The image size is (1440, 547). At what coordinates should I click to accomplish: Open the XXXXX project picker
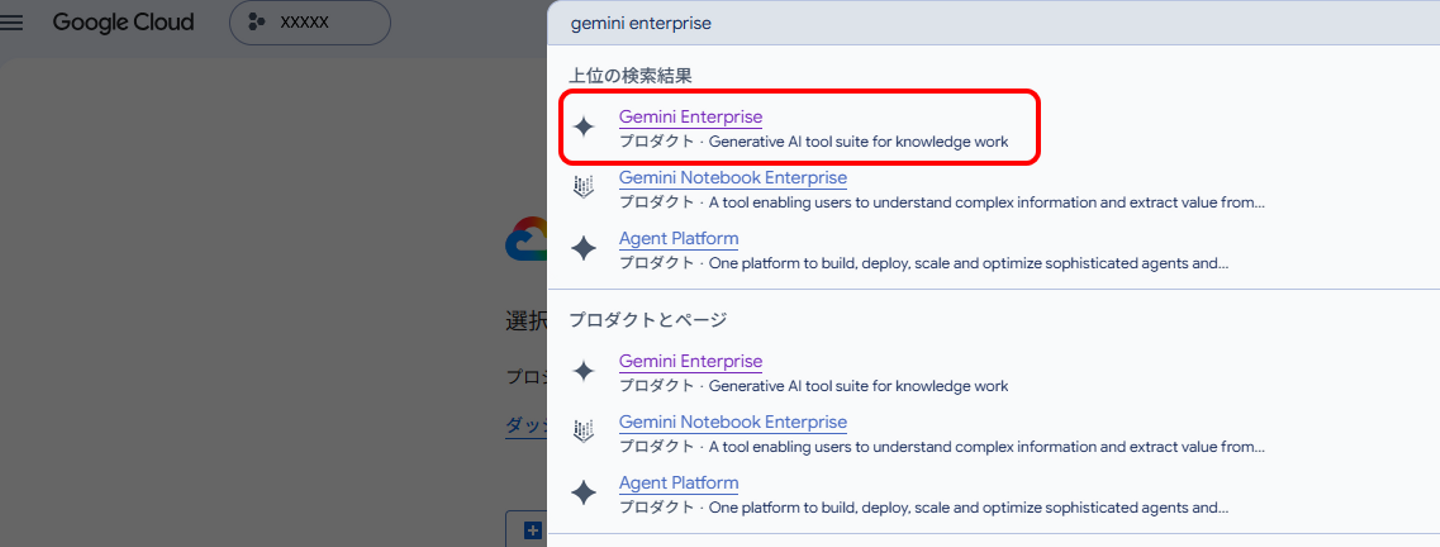[310, 22]
